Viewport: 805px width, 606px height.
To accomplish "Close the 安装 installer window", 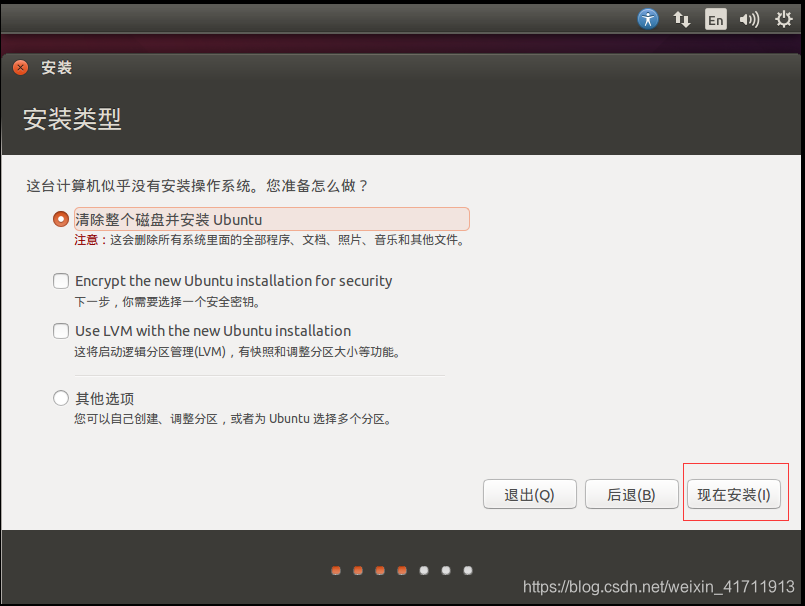I will 21,67.
